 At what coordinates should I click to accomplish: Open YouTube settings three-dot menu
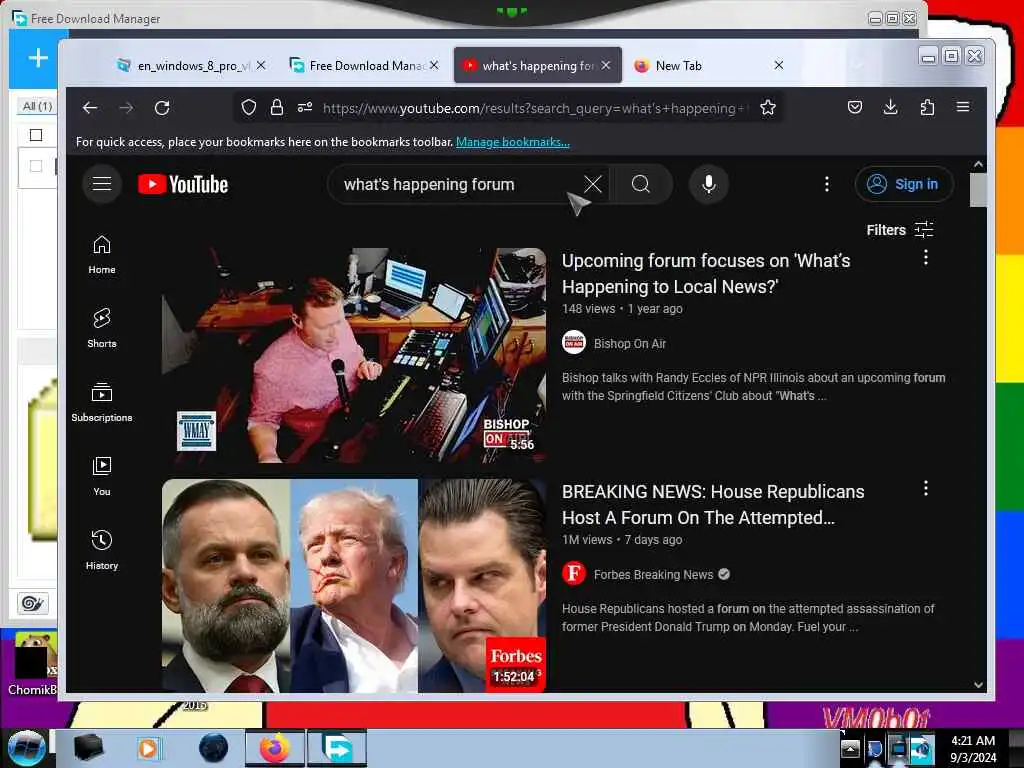(827, 184)
